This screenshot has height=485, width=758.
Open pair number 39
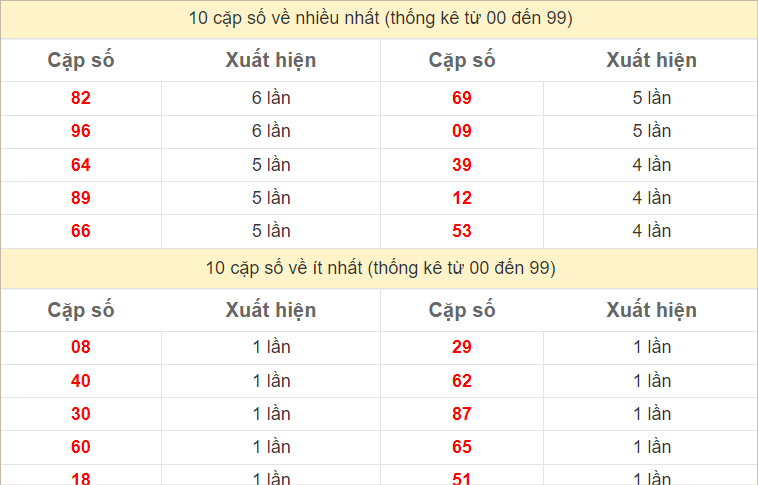click(462, 165)
